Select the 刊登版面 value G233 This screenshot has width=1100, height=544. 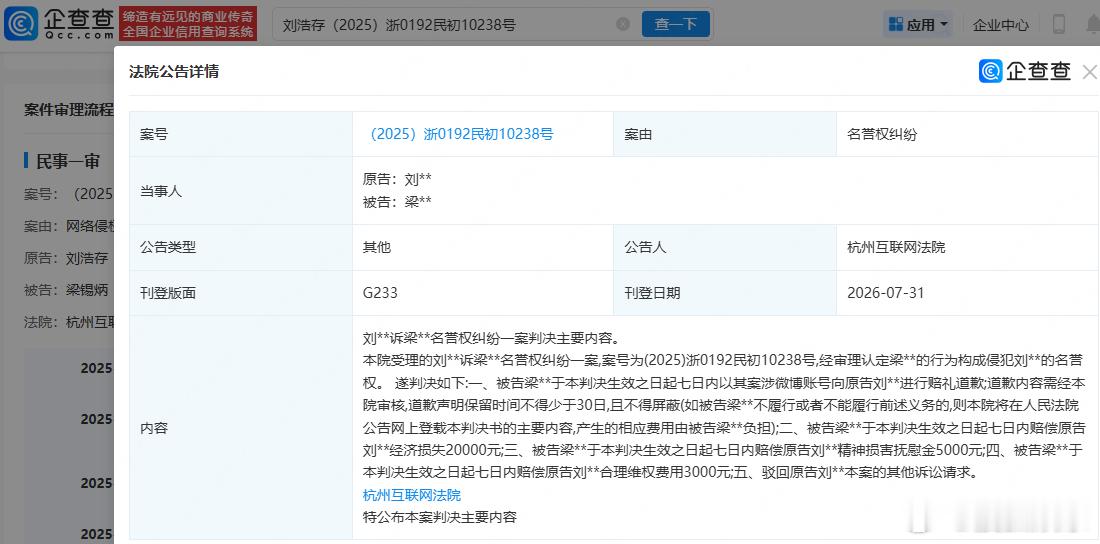[380, 293]
